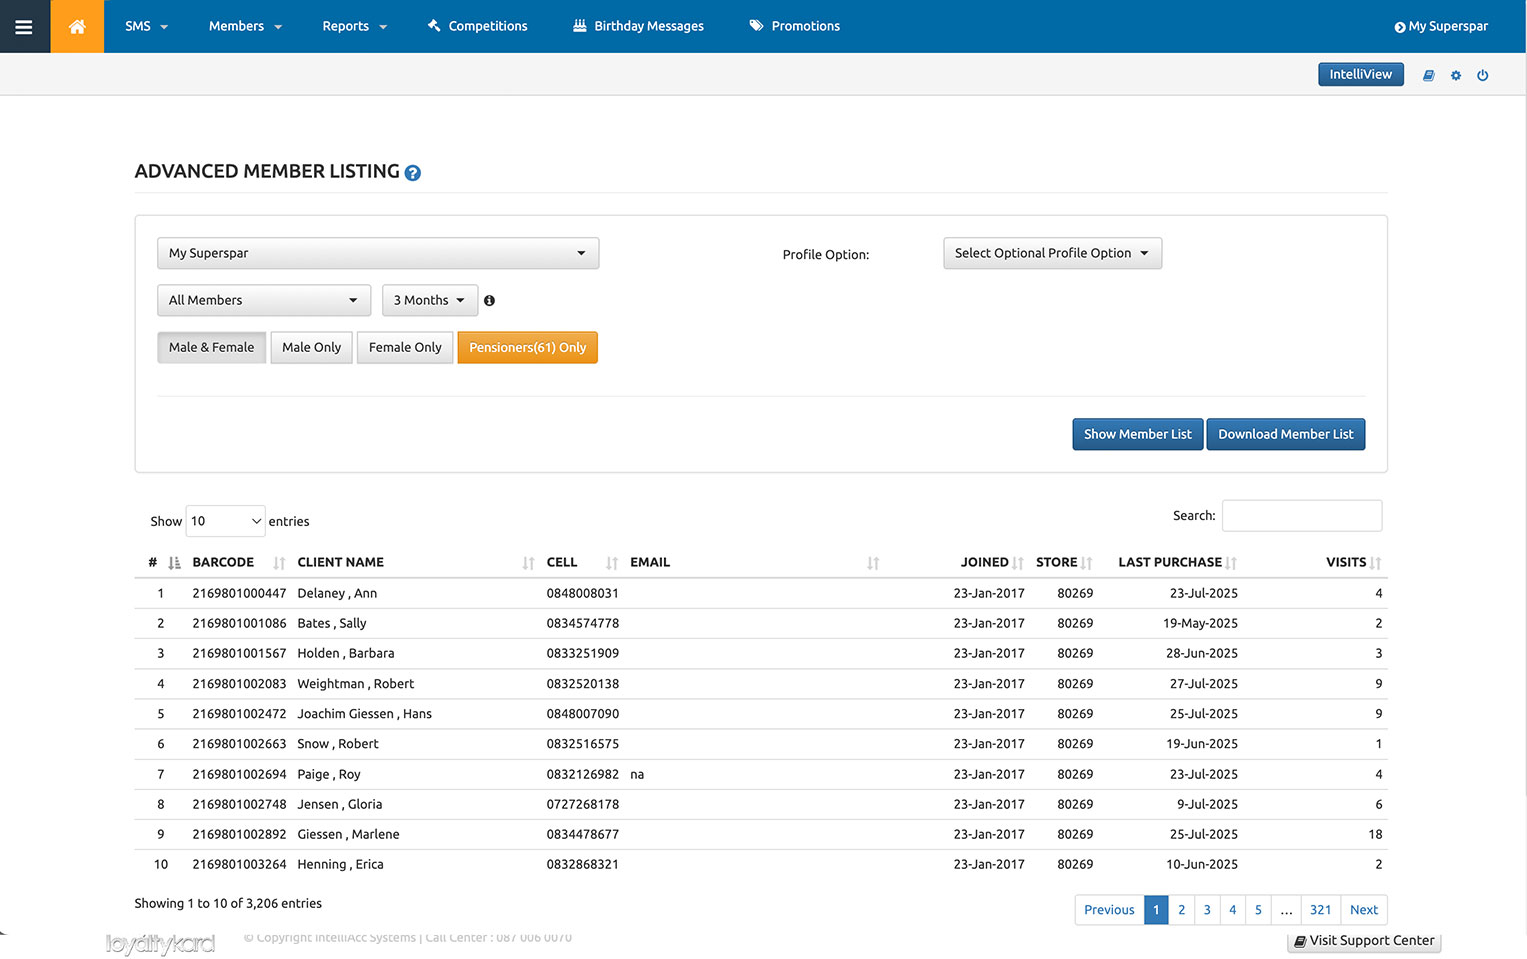This screenshot has height=959, width=1527.
Task: Click cell number 0832520138
Action: 583,684
